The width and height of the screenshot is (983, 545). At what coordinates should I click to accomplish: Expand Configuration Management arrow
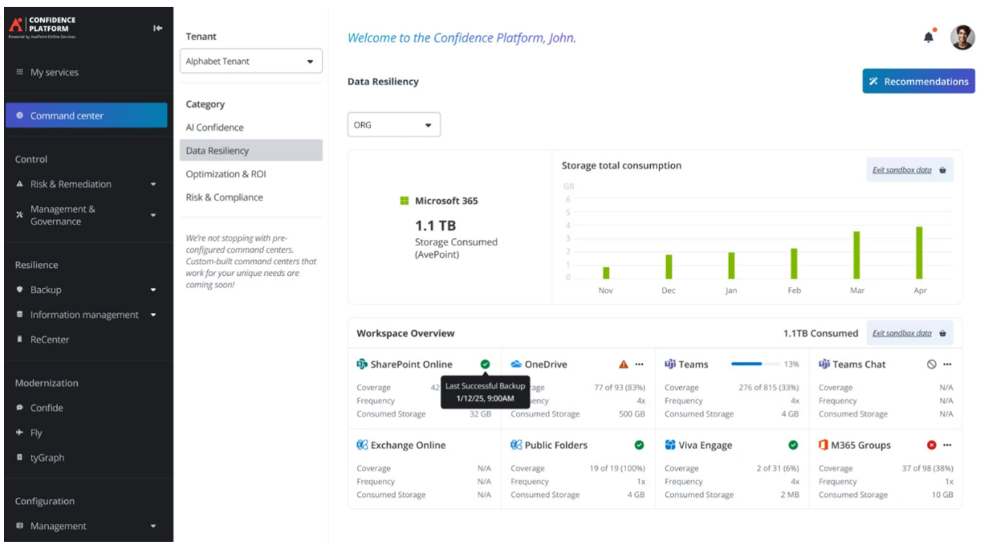[x=154, y=526]
